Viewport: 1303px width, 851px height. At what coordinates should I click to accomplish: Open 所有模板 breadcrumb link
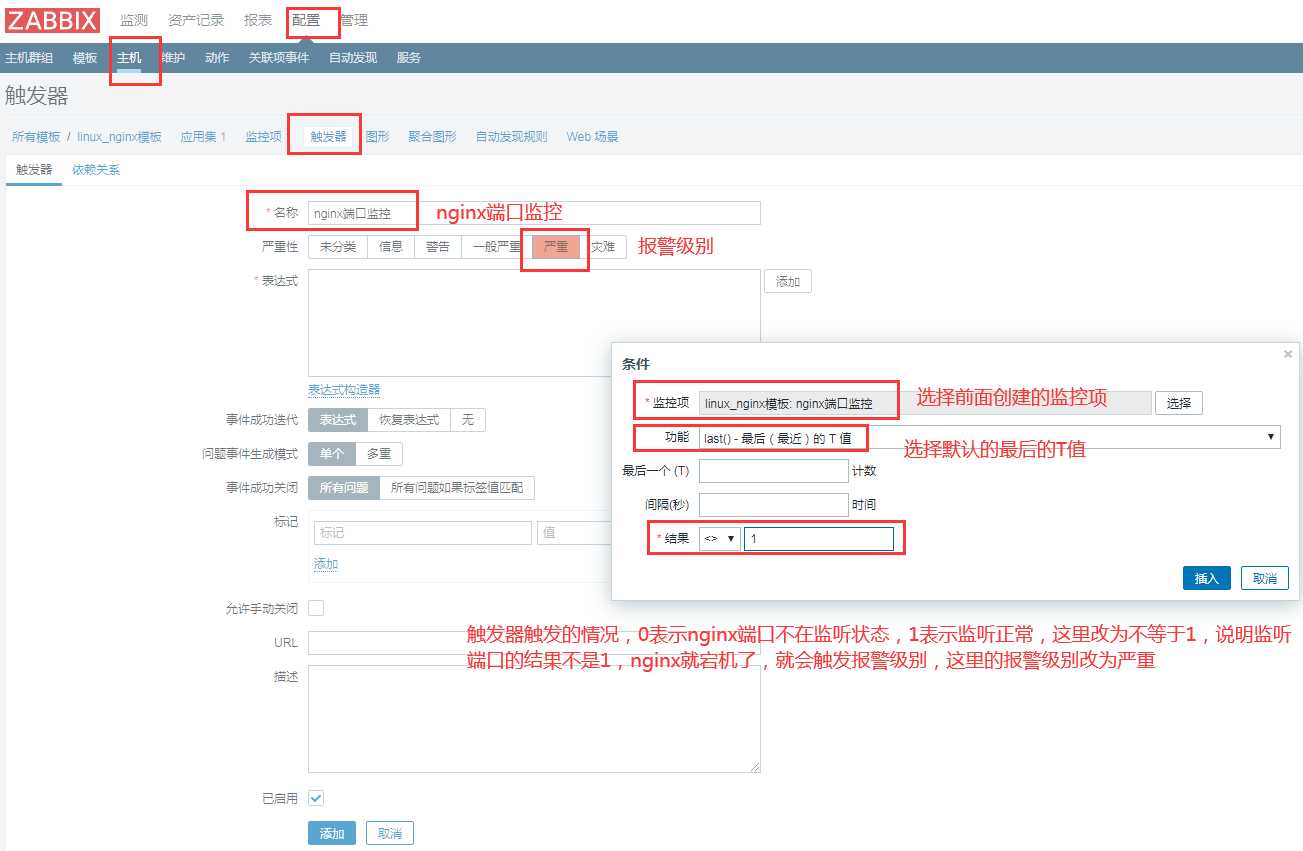pyautogui.click(x=36, y=137)
